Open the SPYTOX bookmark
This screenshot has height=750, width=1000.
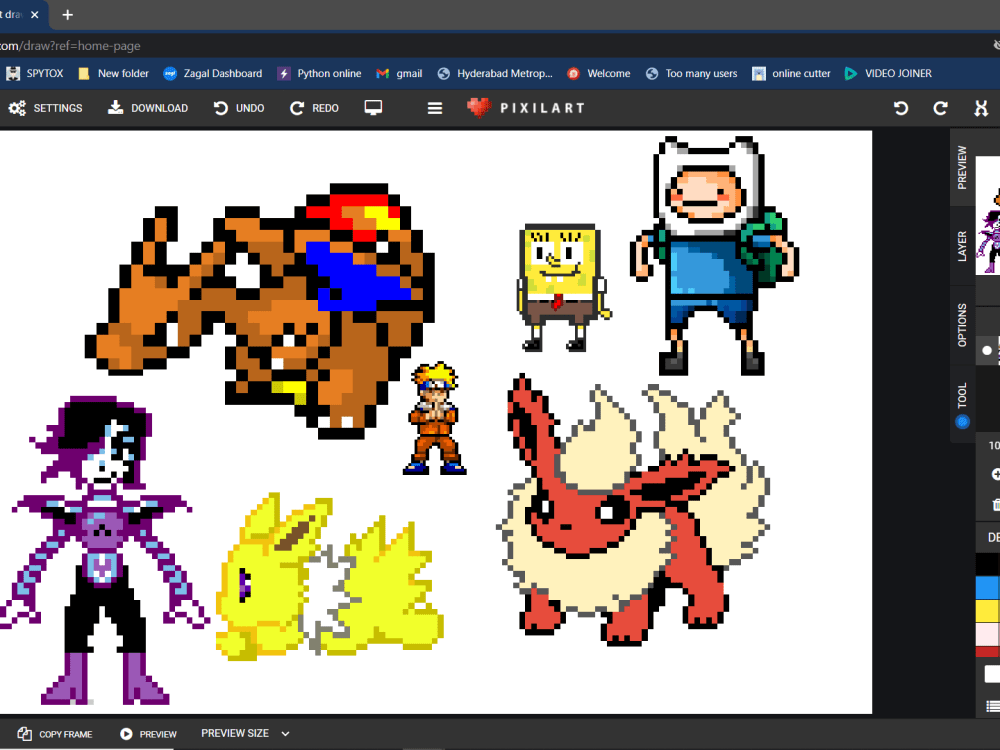[35, 73]
